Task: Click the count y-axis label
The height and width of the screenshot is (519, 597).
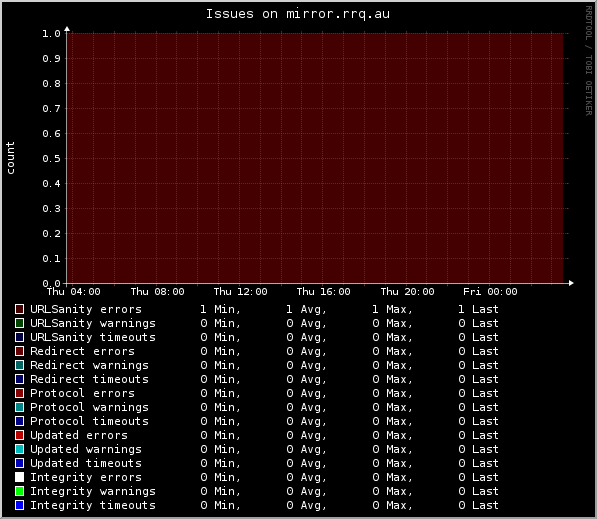Action: (x=10, y=158)
